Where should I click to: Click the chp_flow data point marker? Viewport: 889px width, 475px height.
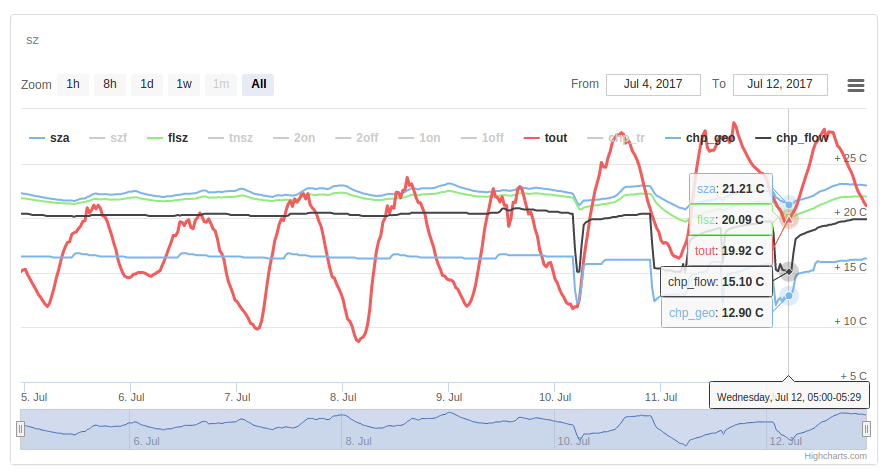pos(789,272)
